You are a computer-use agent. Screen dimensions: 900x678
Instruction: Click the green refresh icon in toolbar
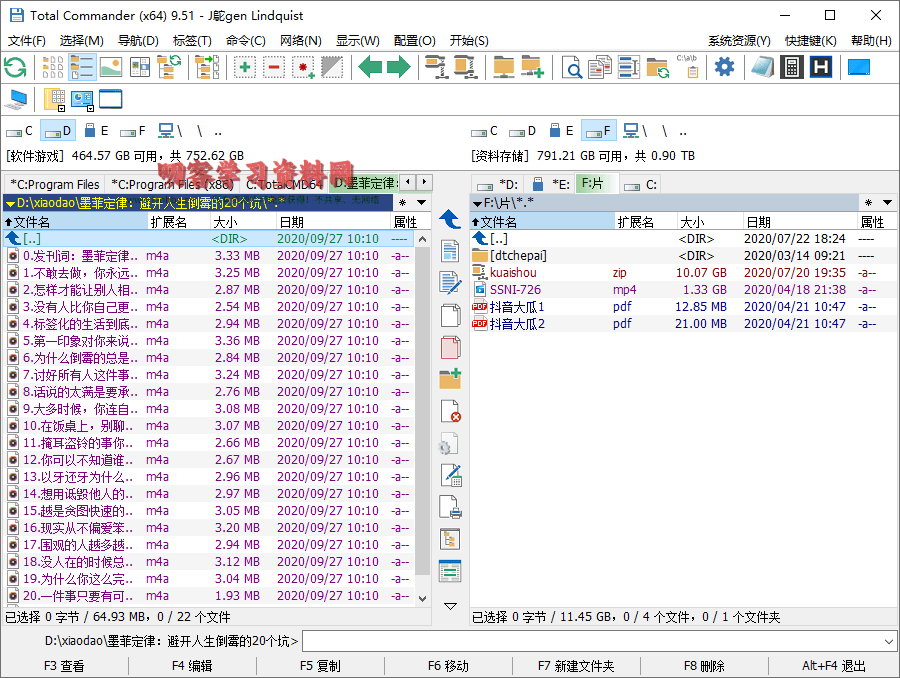(x=15, y=67)
